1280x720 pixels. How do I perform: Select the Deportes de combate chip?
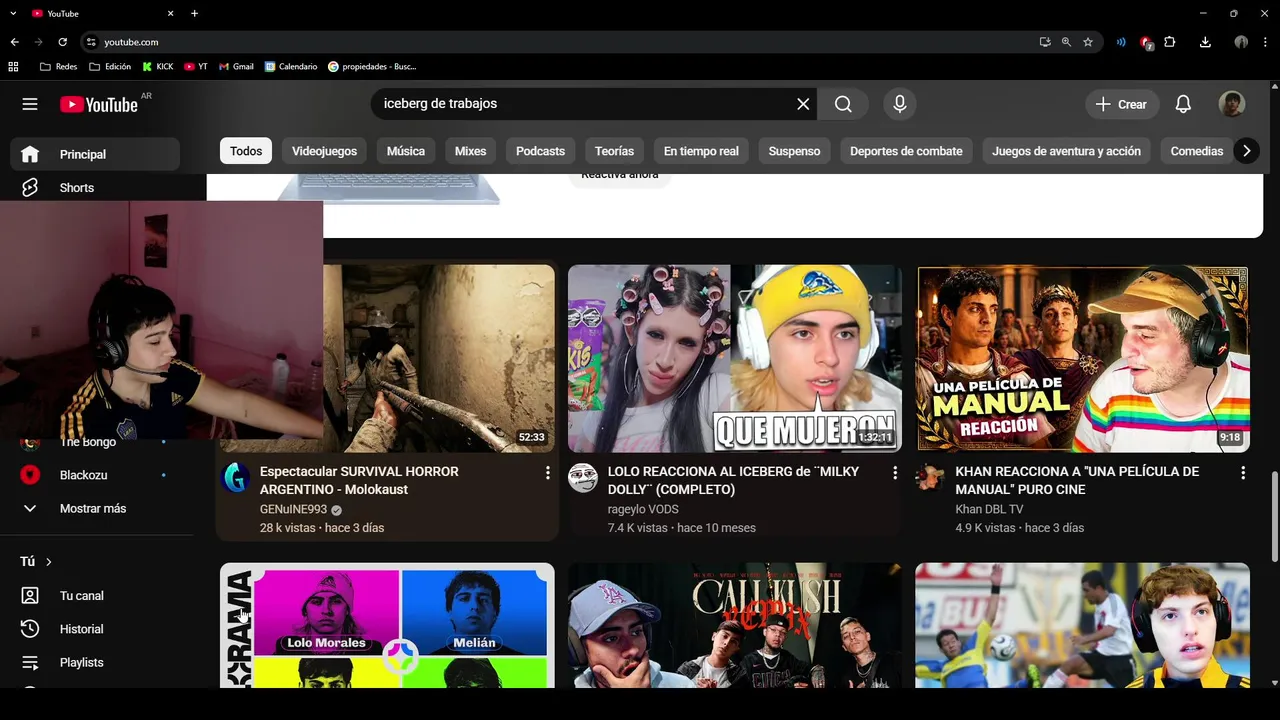coord(906,151)
